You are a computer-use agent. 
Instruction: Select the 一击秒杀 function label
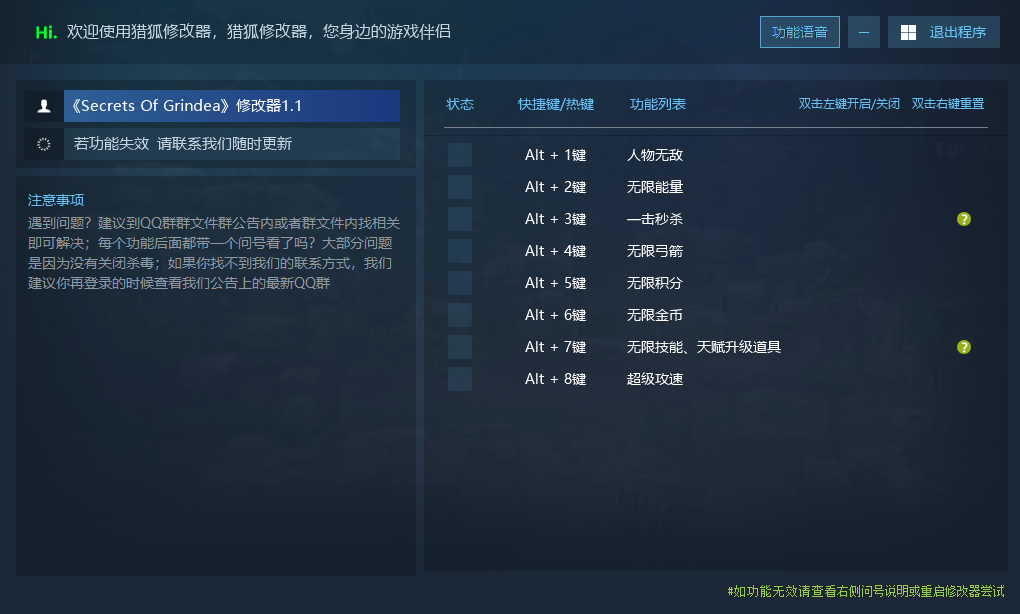(x=654, y=219)
